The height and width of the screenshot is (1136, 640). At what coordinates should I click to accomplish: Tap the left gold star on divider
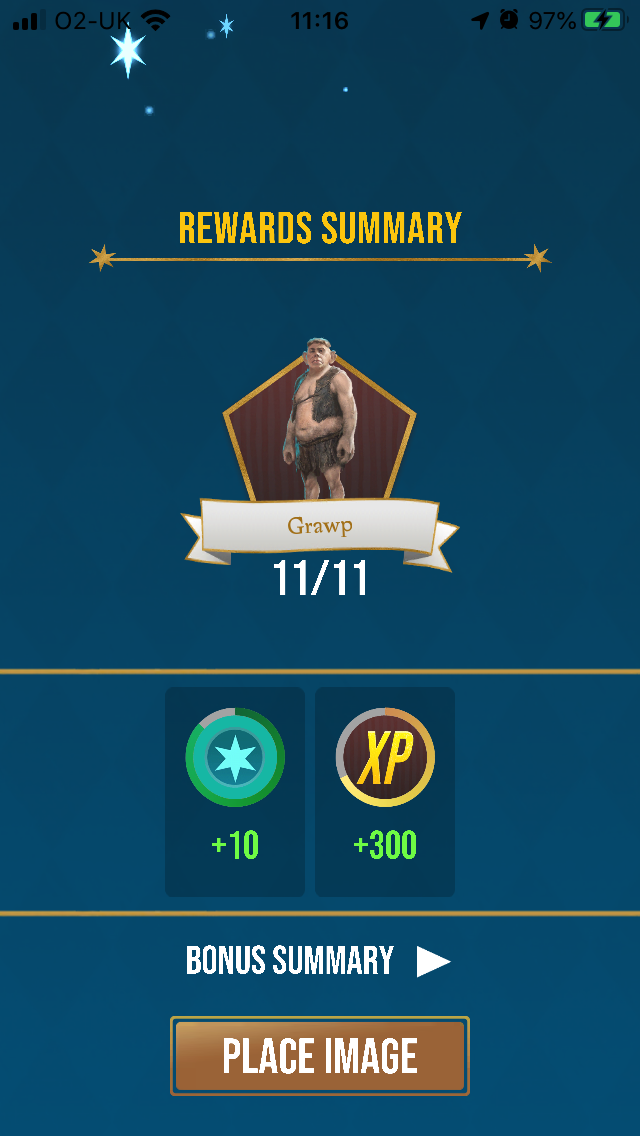click(x=102, y=258)
